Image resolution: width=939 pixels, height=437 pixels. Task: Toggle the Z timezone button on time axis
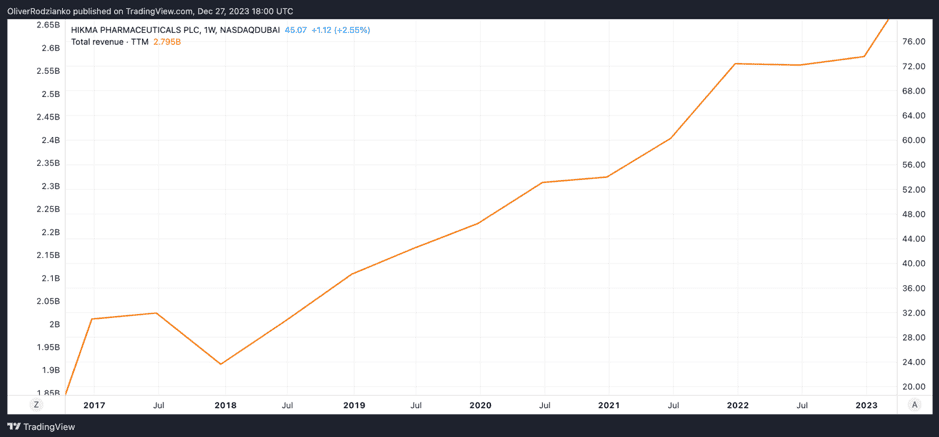(x=36, y=405)
